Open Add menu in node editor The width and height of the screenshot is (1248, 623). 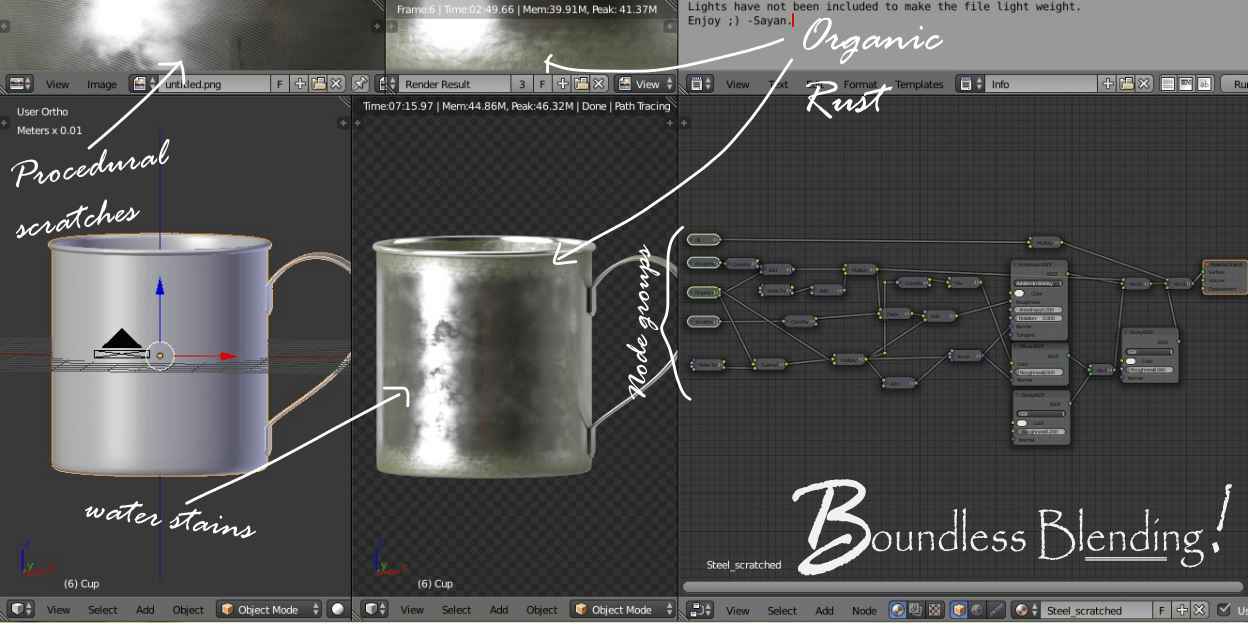[x=824, y=609]
